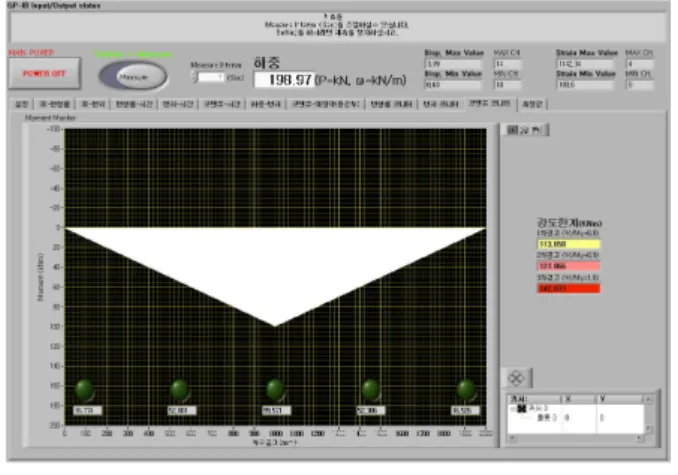Click MIN CH field beside Disp. Min Value
This screenshot has width=678, height=475.
point(507,85)
